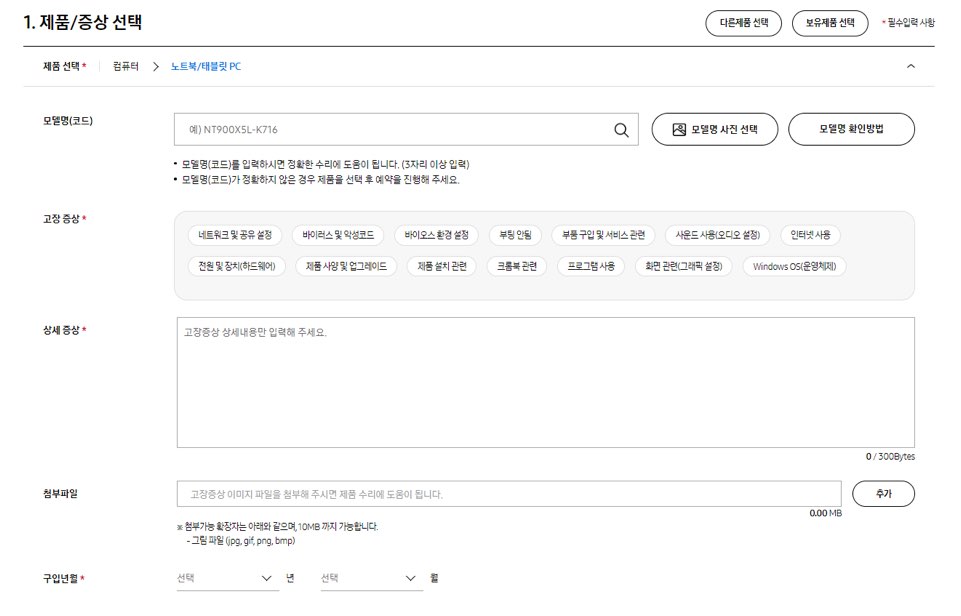This screenshot has width=961, height=616.
Task: Click the 보유제품 선택 button
Action: pyautogui.click(x=831, y=22)
